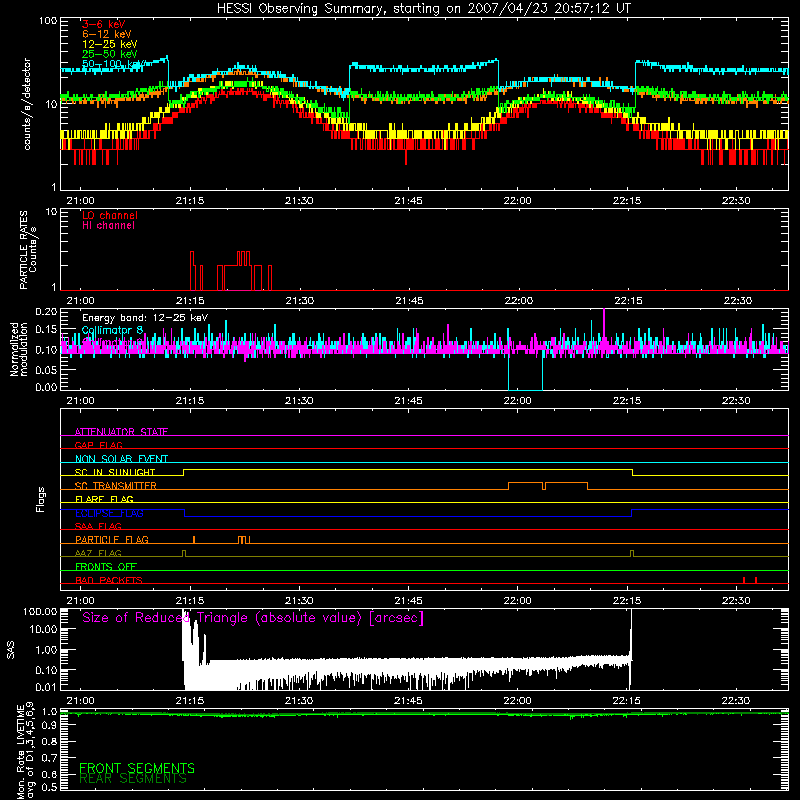Click the LO channel particle spike at 21:15
Viewport: 800px width, 800px height.
(192, 270)
